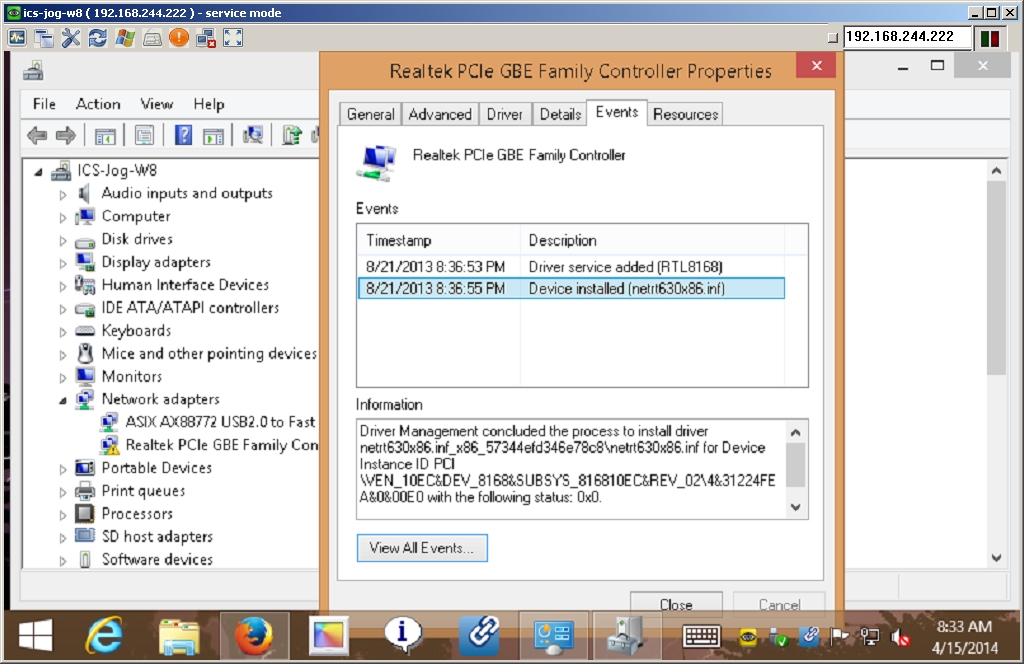Click Information box scroll up arrow
This screenshot has height=664, width=1024.
[x=795, y=432]
